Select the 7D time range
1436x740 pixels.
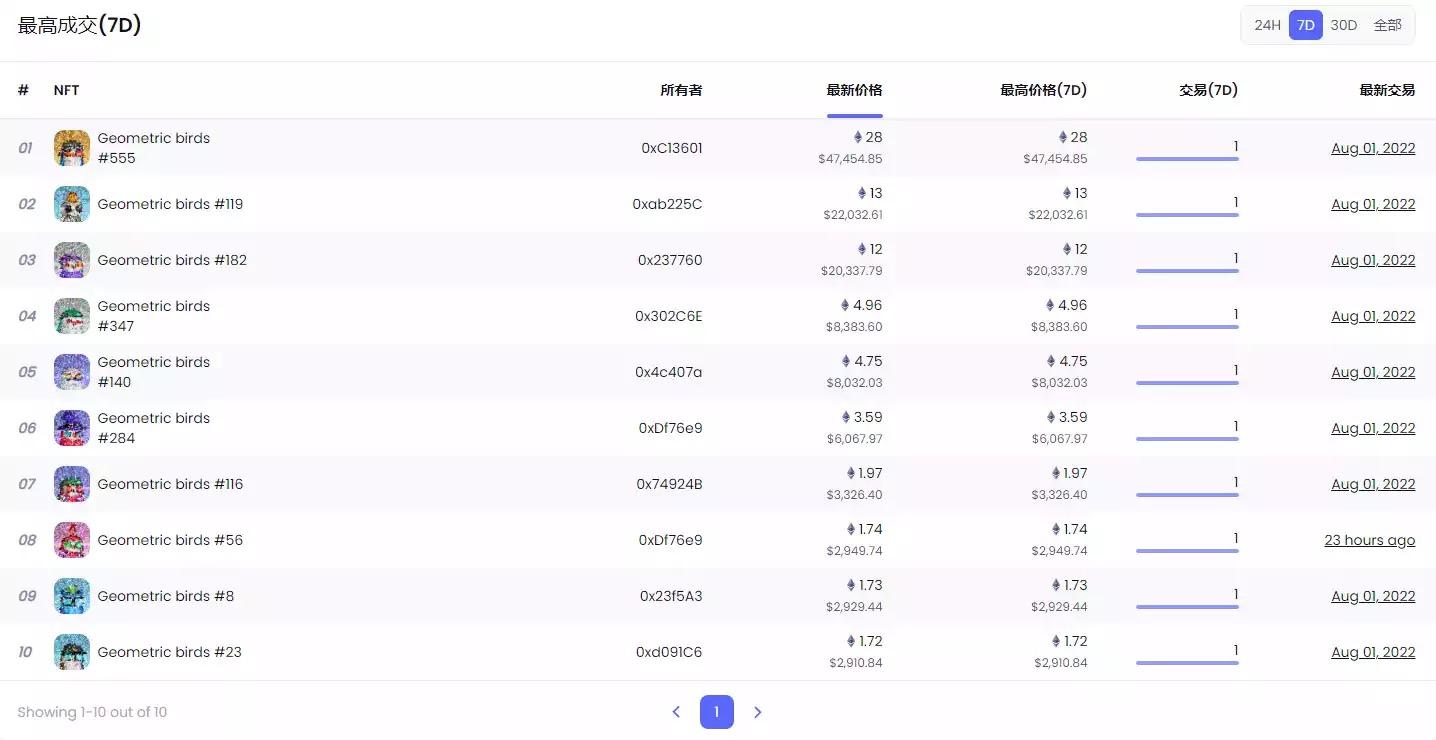(1305, 25)
